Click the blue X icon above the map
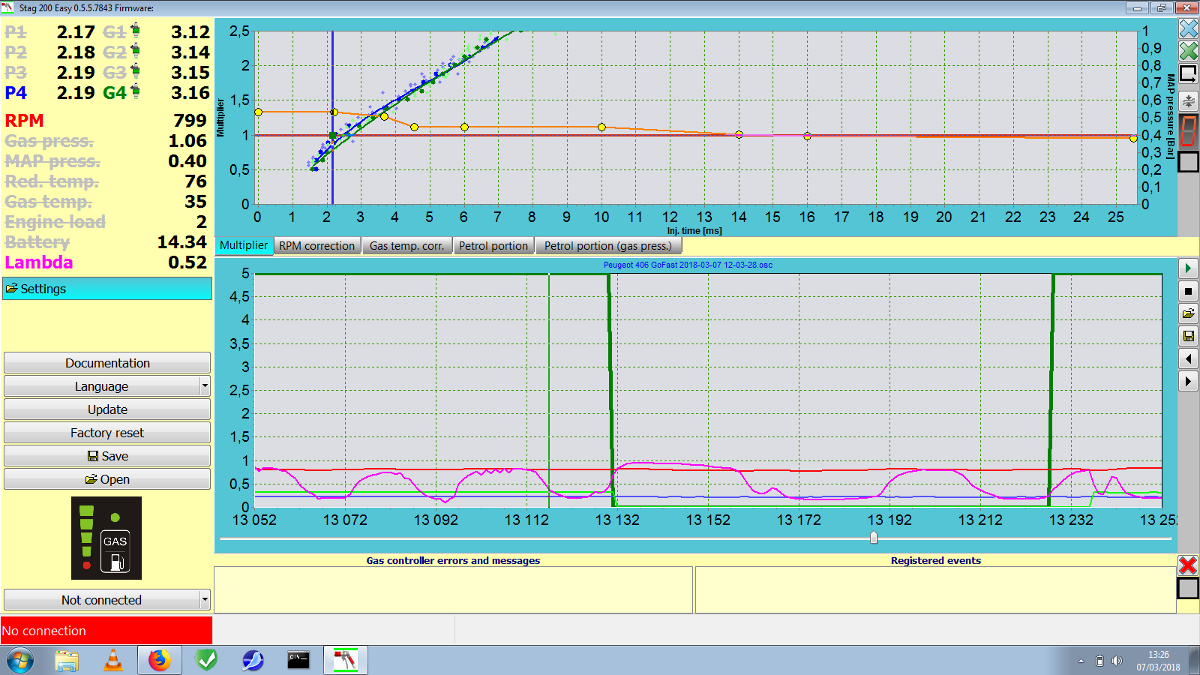Viewport: 1200px width, 675px height. [1188, 28]
